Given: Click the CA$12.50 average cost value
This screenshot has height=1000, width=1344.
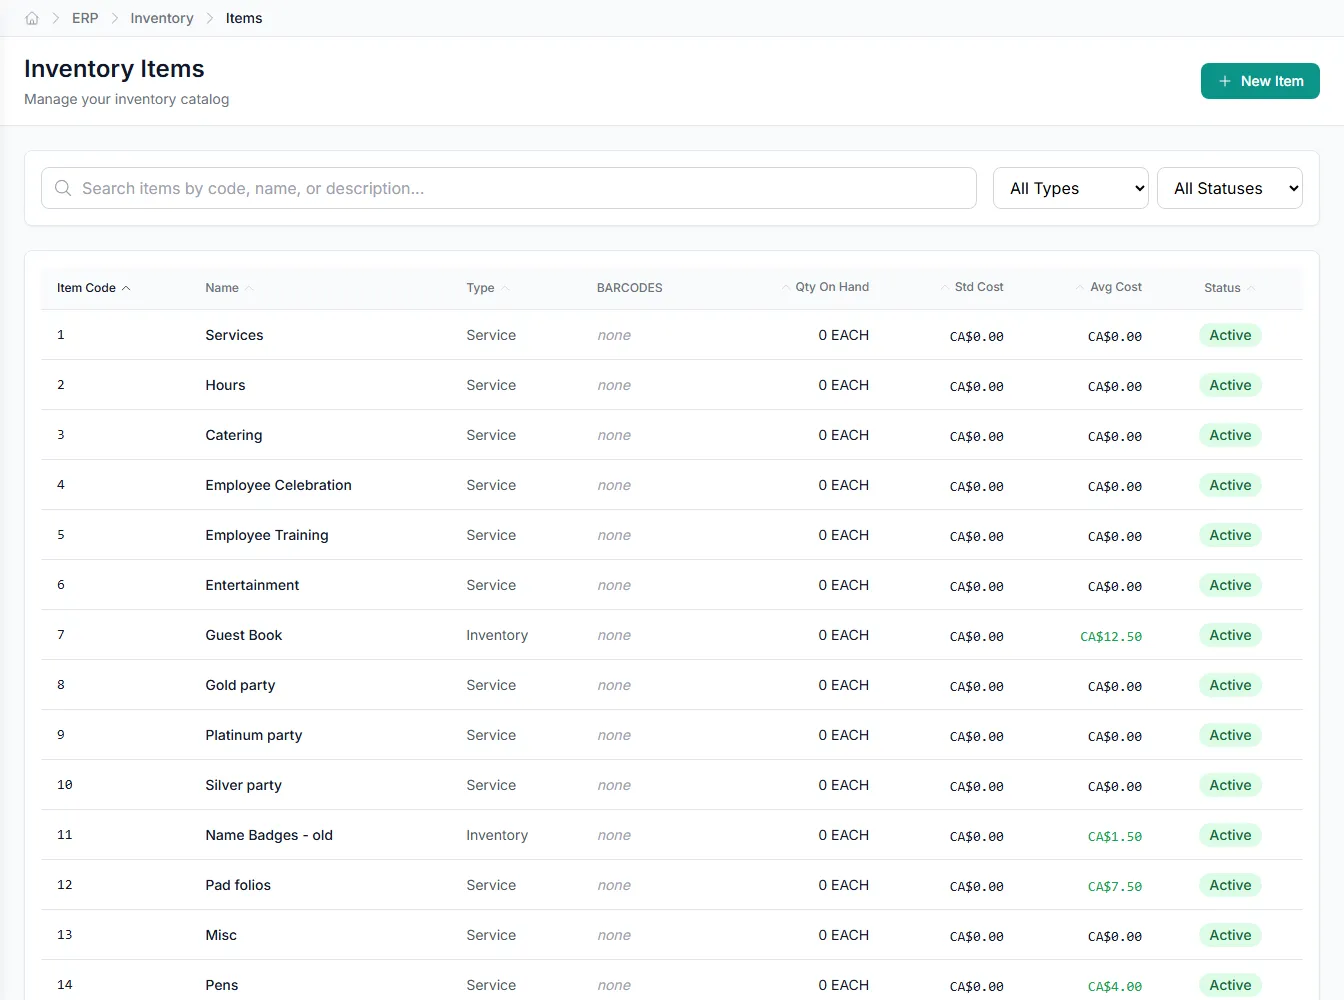Looking at the screenshot, I should 1111,636.
